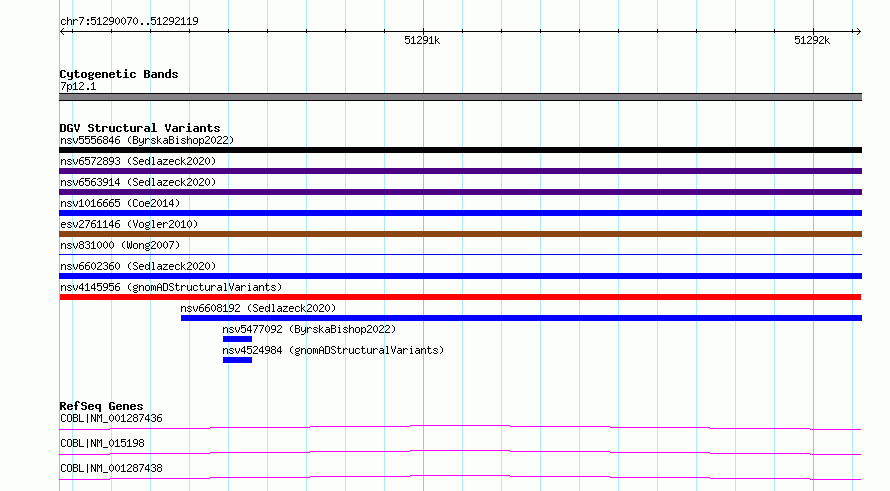Click the right arrow of the ruler

click(858, 32)
